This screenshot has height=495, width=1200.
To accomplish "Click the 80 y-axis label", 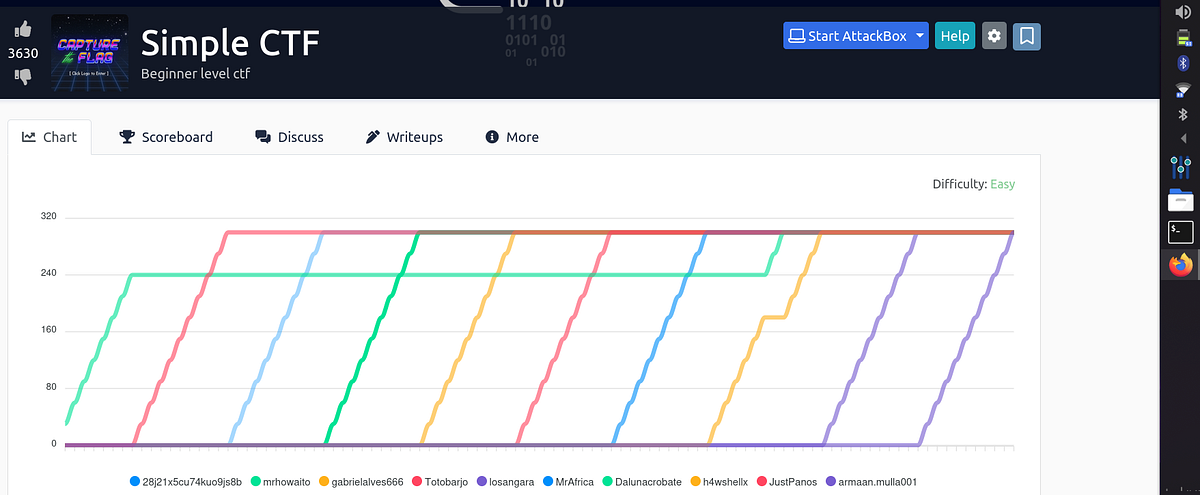I will (x=51, y=387).
